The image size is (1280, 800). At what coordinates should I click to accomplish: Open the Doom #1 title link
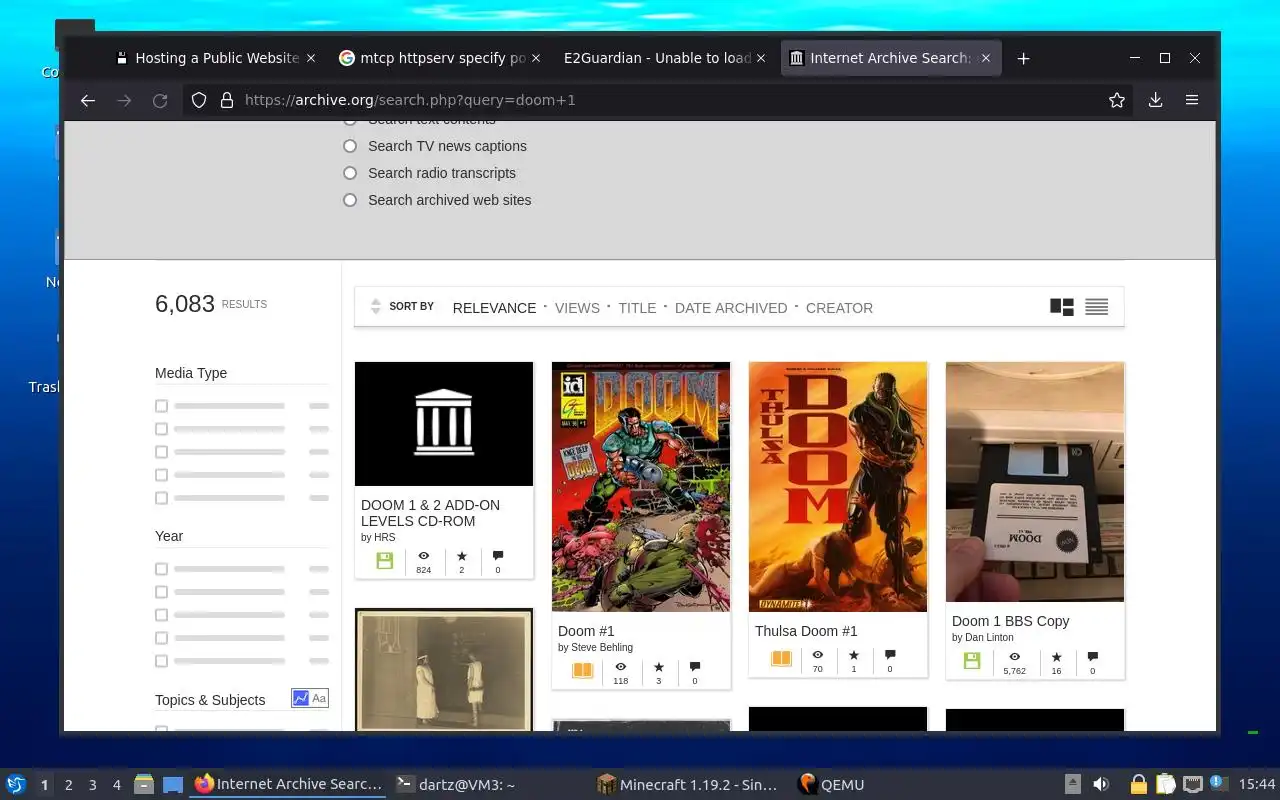point(586,631)
